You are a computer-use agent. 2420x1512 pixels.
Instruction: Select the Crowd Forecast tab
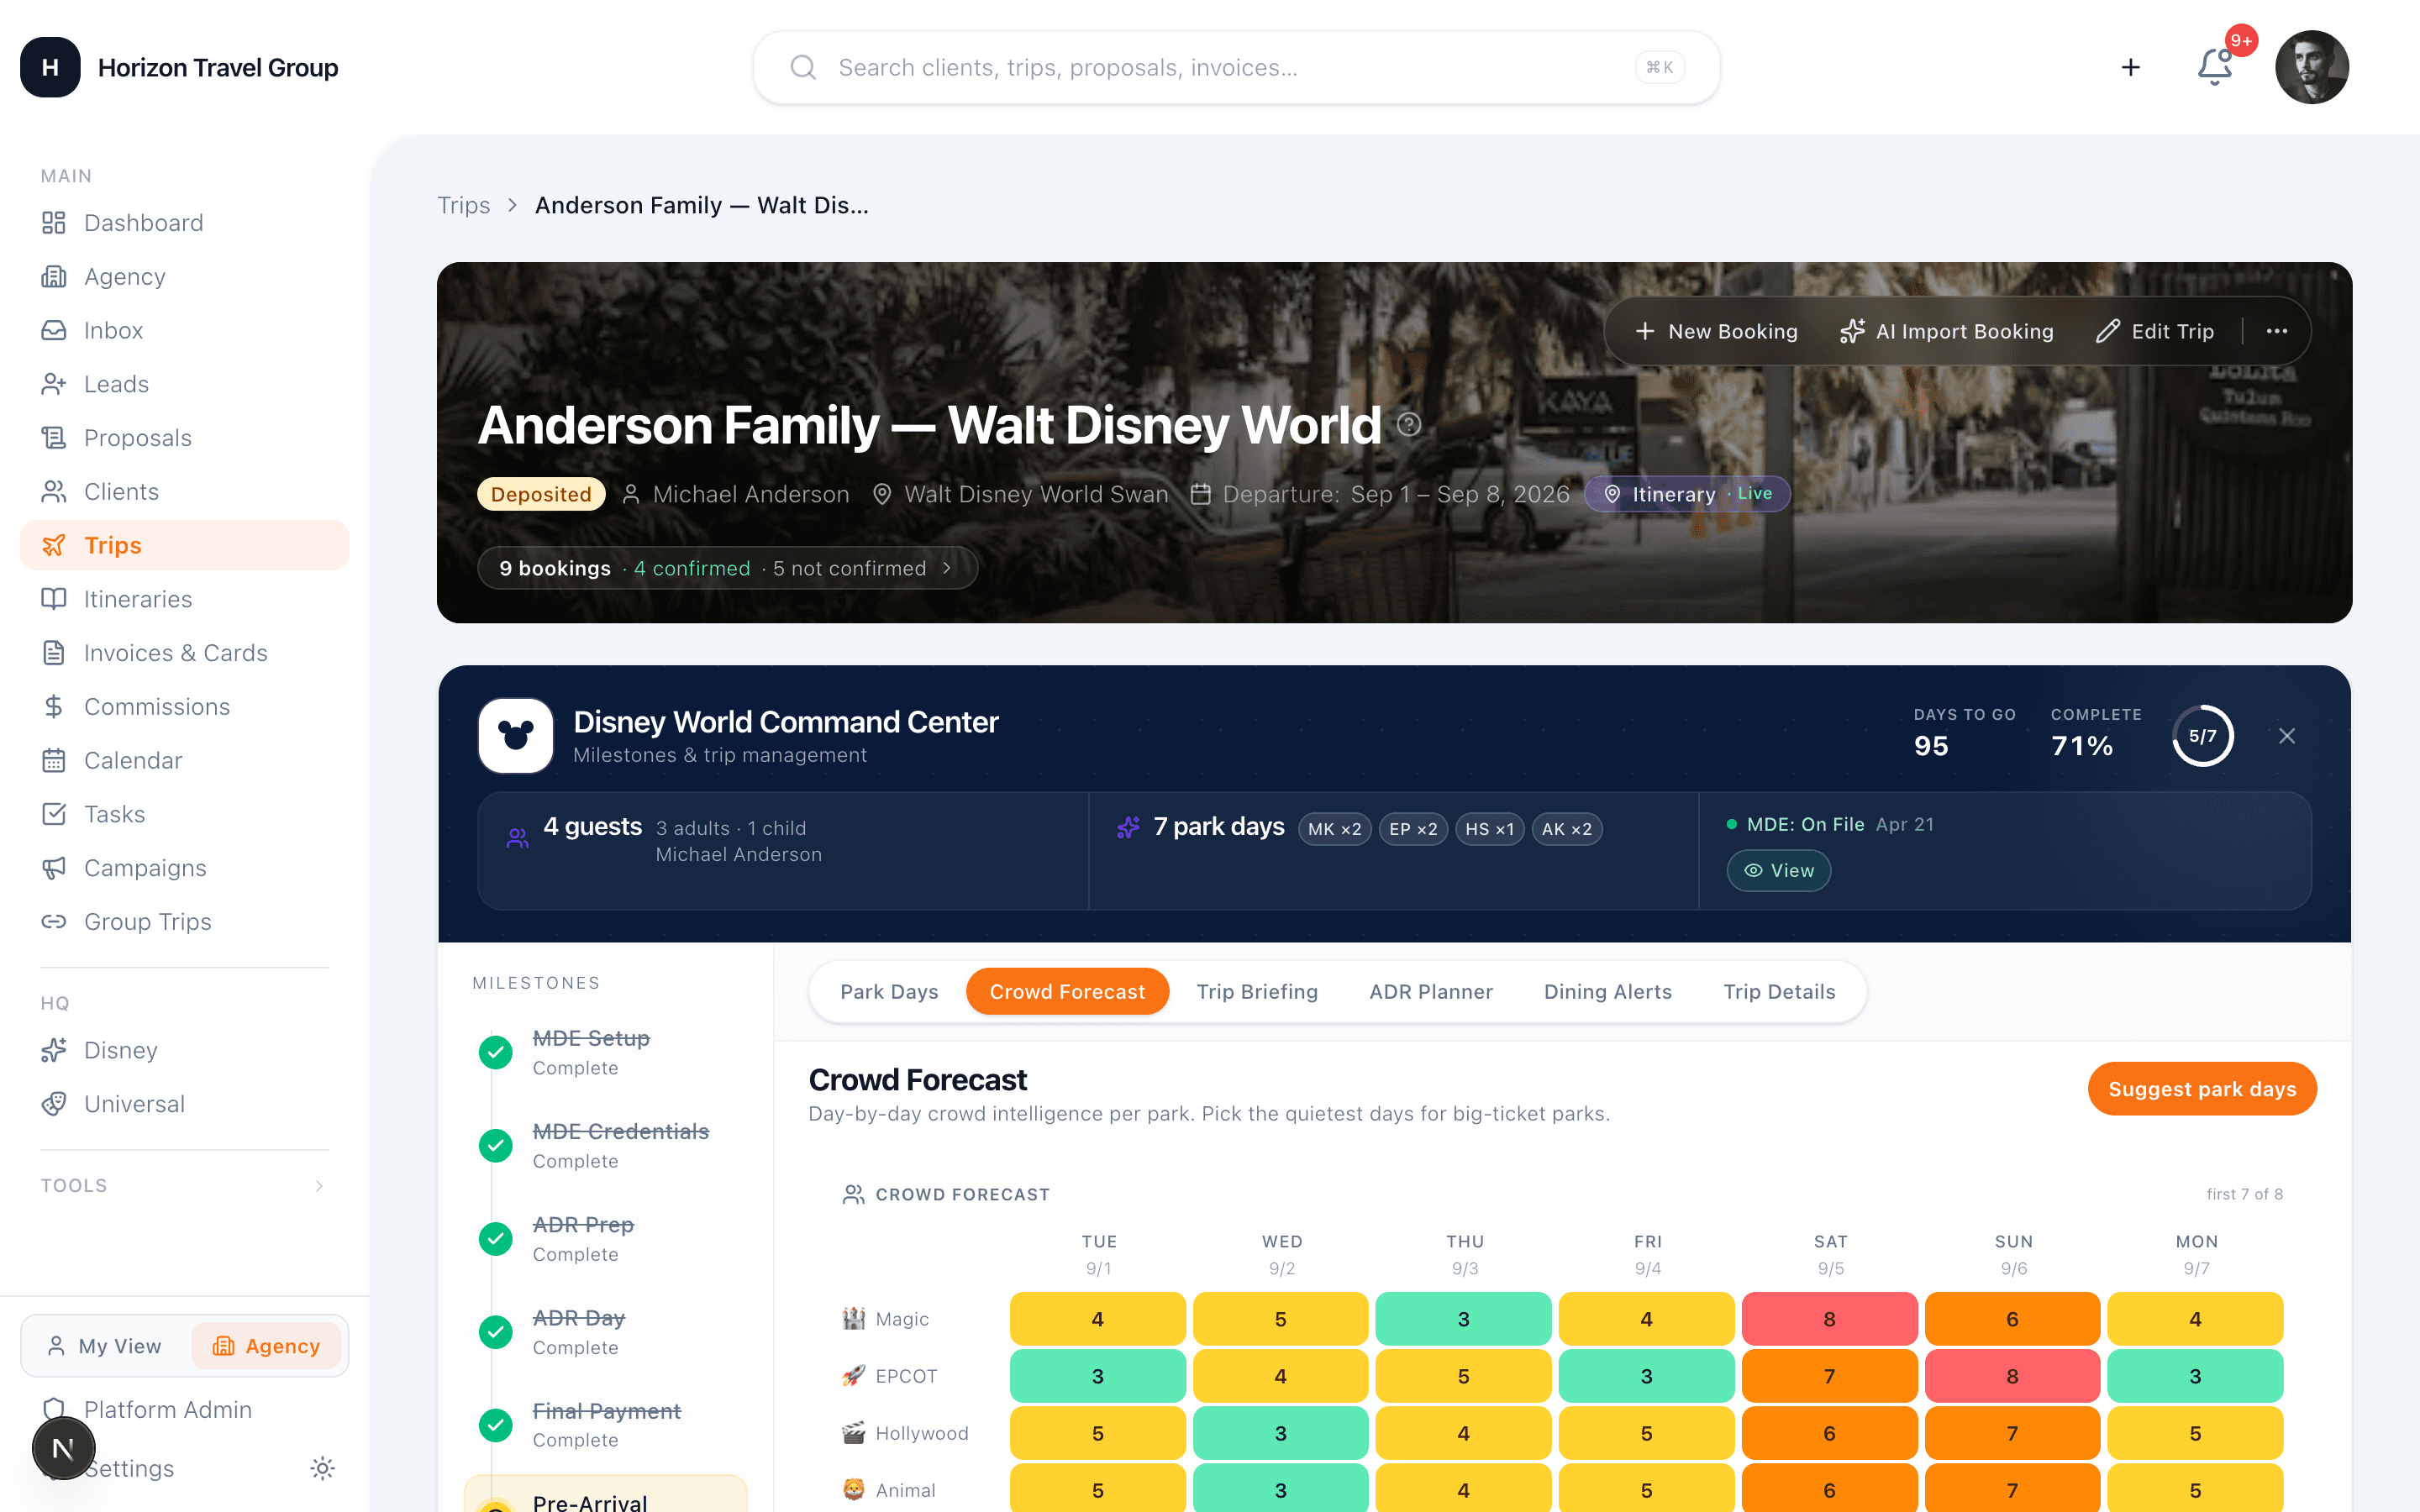pos(1067,991)
